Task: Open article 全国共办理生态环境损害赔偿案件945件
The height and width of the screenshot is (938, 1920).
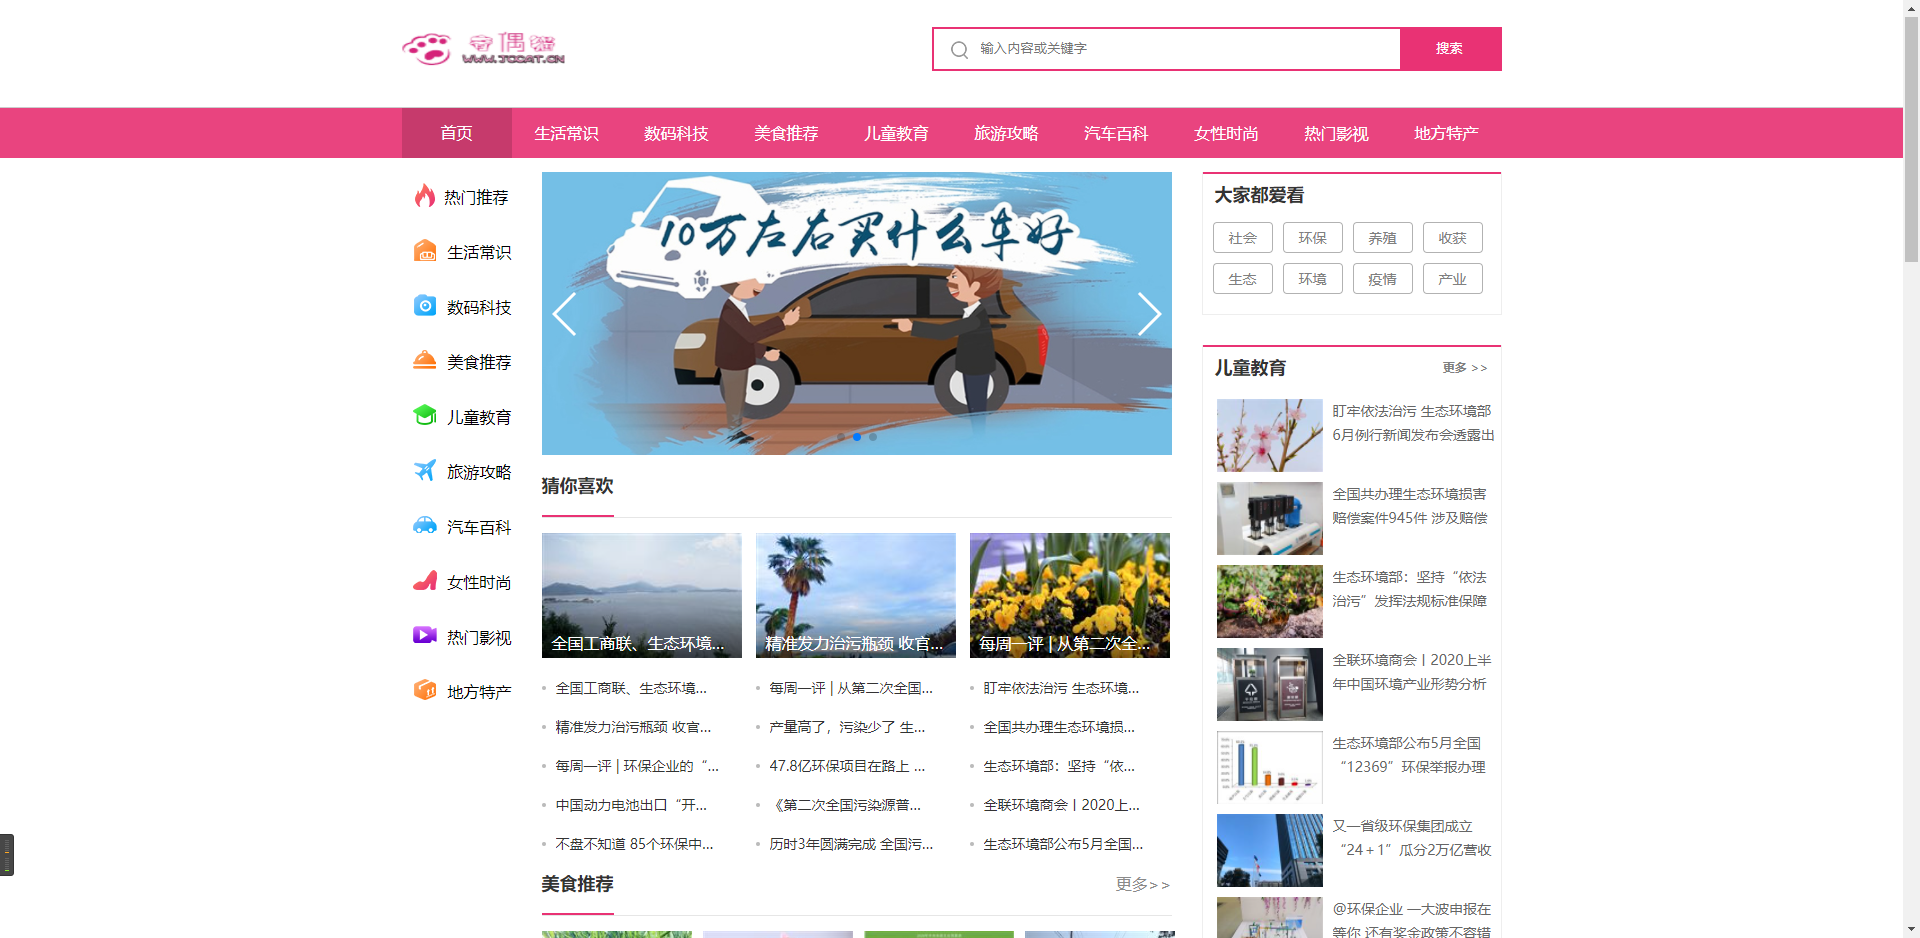Action: 1410,506
